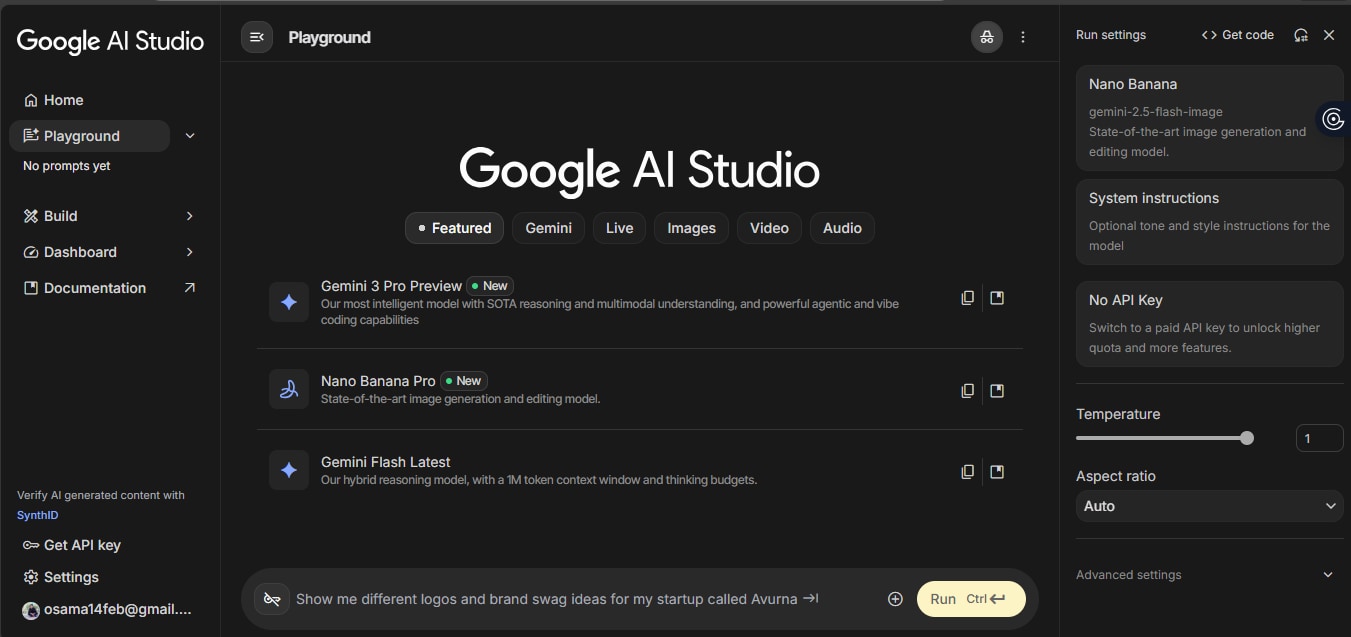Open the SynthID link
The image size is (1351, 637).
pos(33,515)
